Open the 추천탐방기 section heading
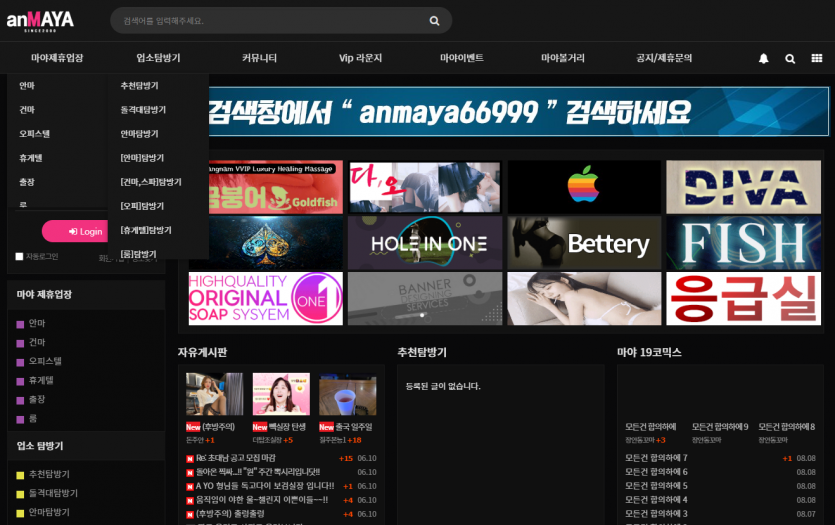 [422, 352]
